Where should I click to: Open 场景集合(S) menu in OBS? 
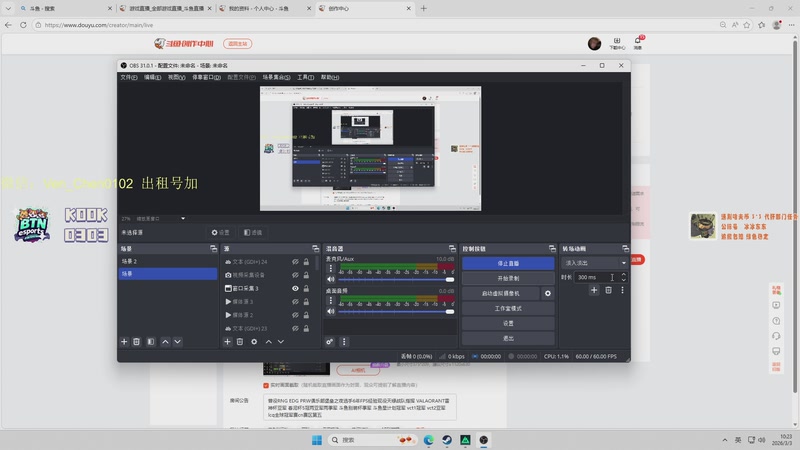[x=277, y=78]
